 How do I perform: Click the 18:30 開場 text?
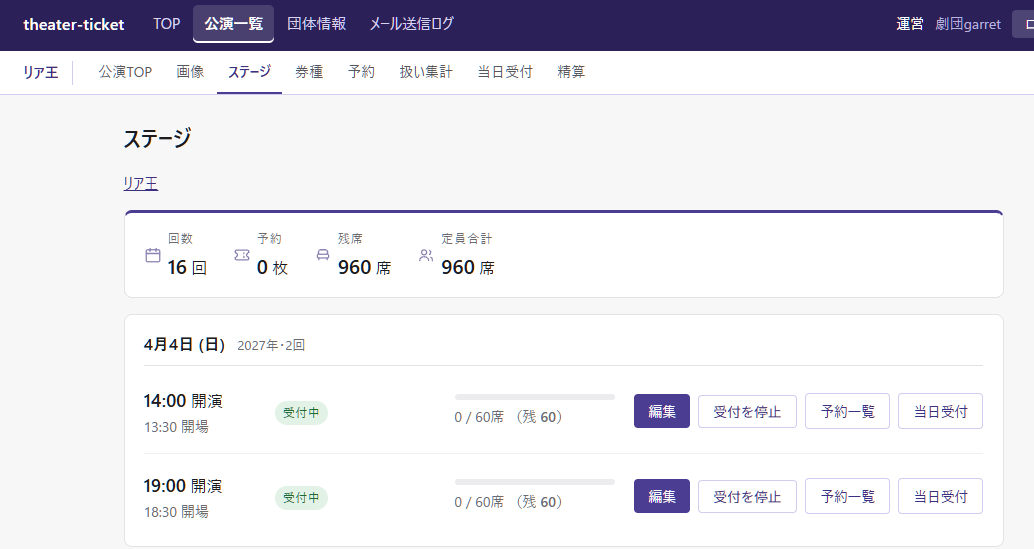[176, 512]
